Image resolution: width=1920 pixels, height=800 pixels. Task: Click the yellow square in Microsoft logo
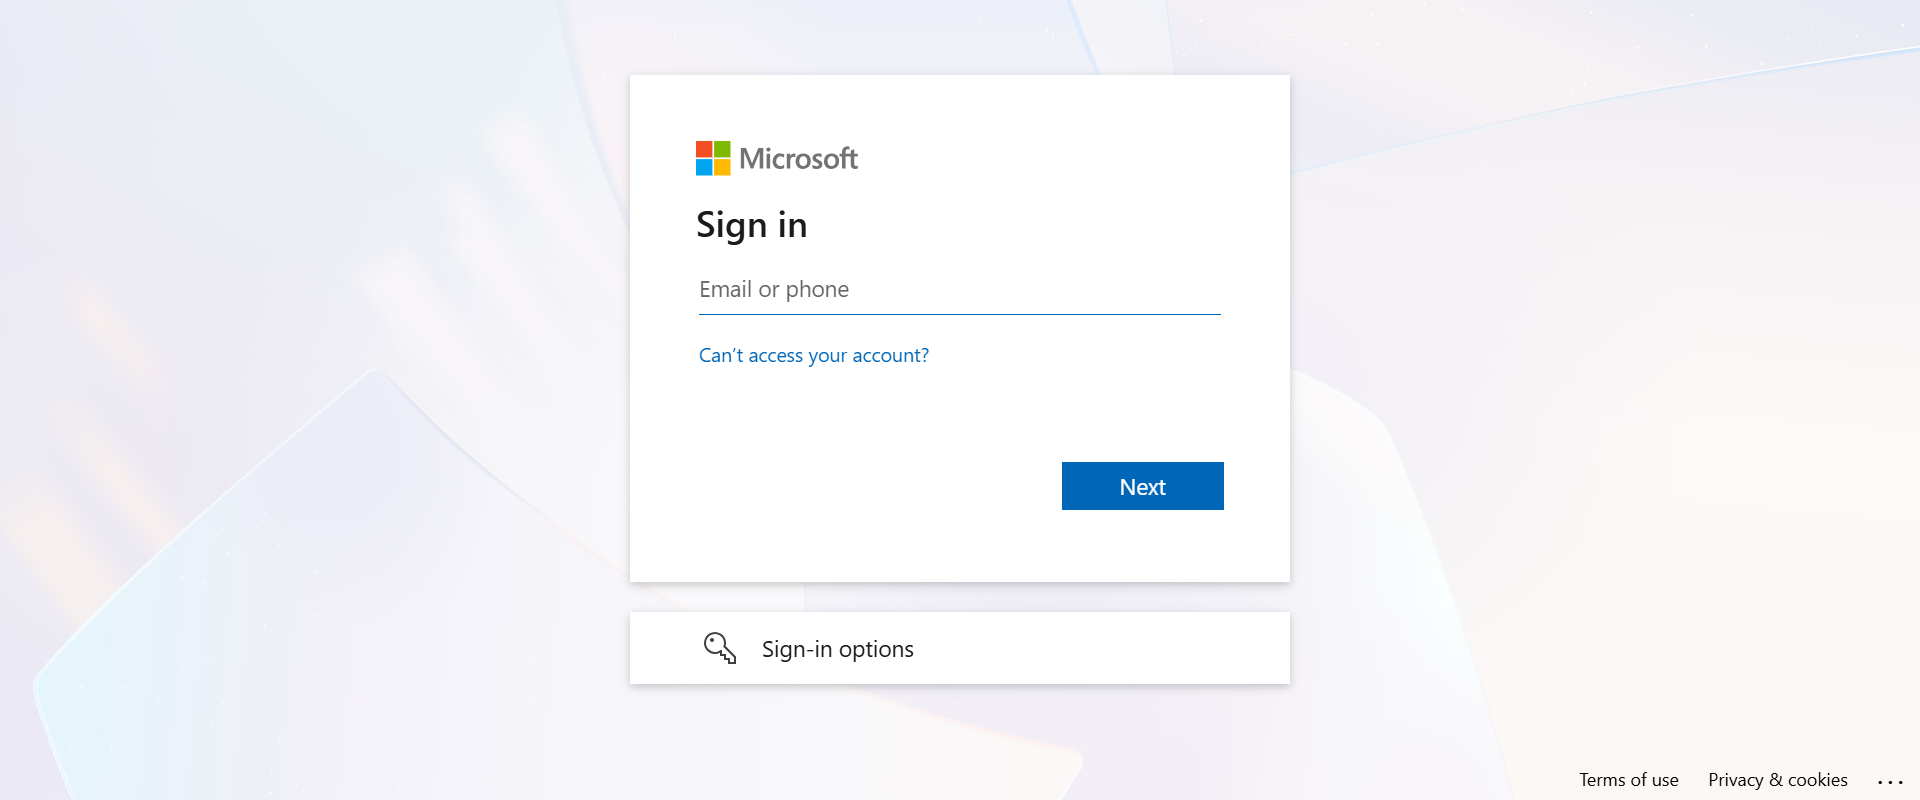point(722,167)
